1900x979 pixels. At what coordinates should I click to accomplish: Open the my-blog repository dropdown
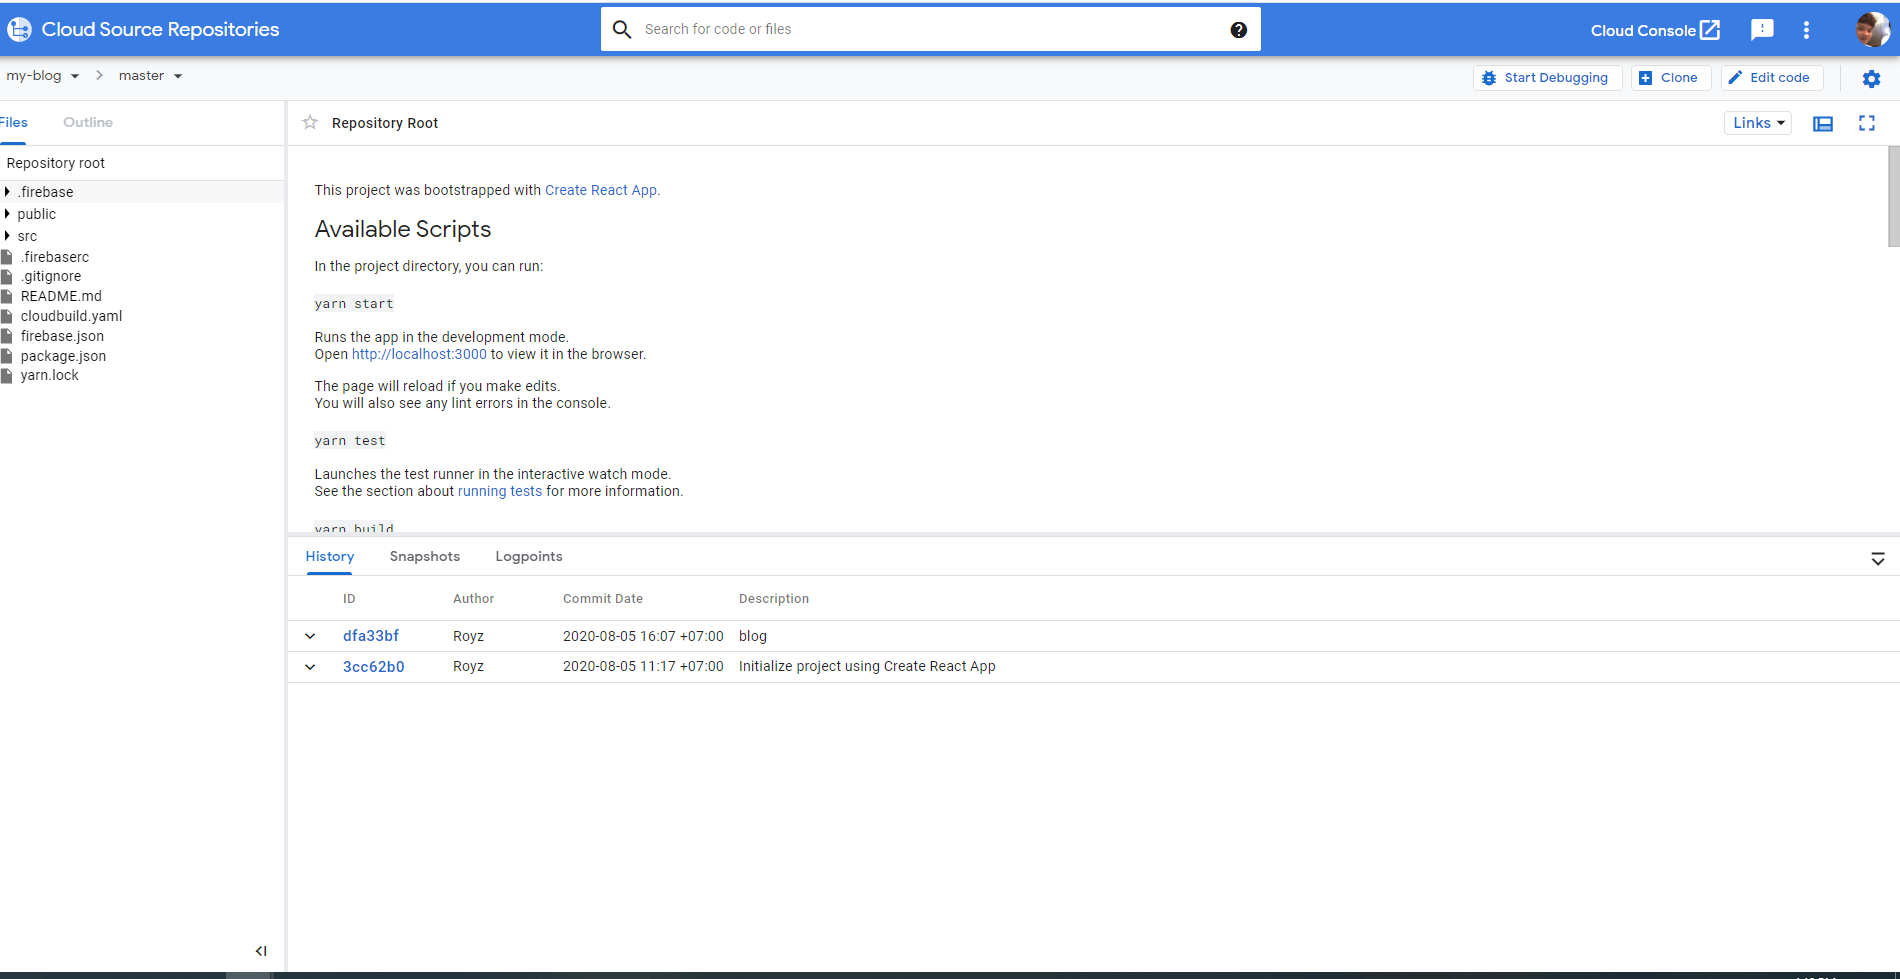[x=43, y=76]
